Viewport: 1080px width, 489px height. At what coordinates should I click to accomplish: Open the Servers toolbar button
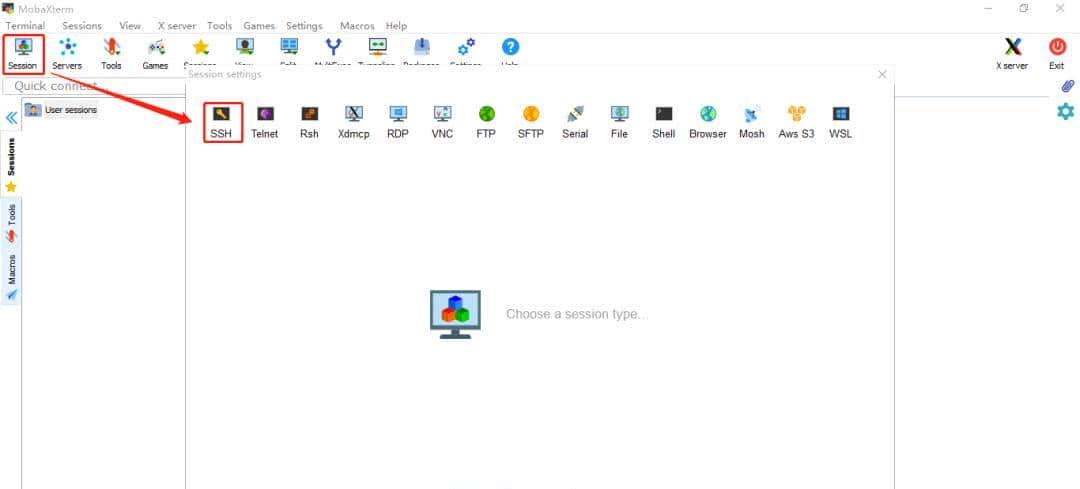tap(67, 54)
